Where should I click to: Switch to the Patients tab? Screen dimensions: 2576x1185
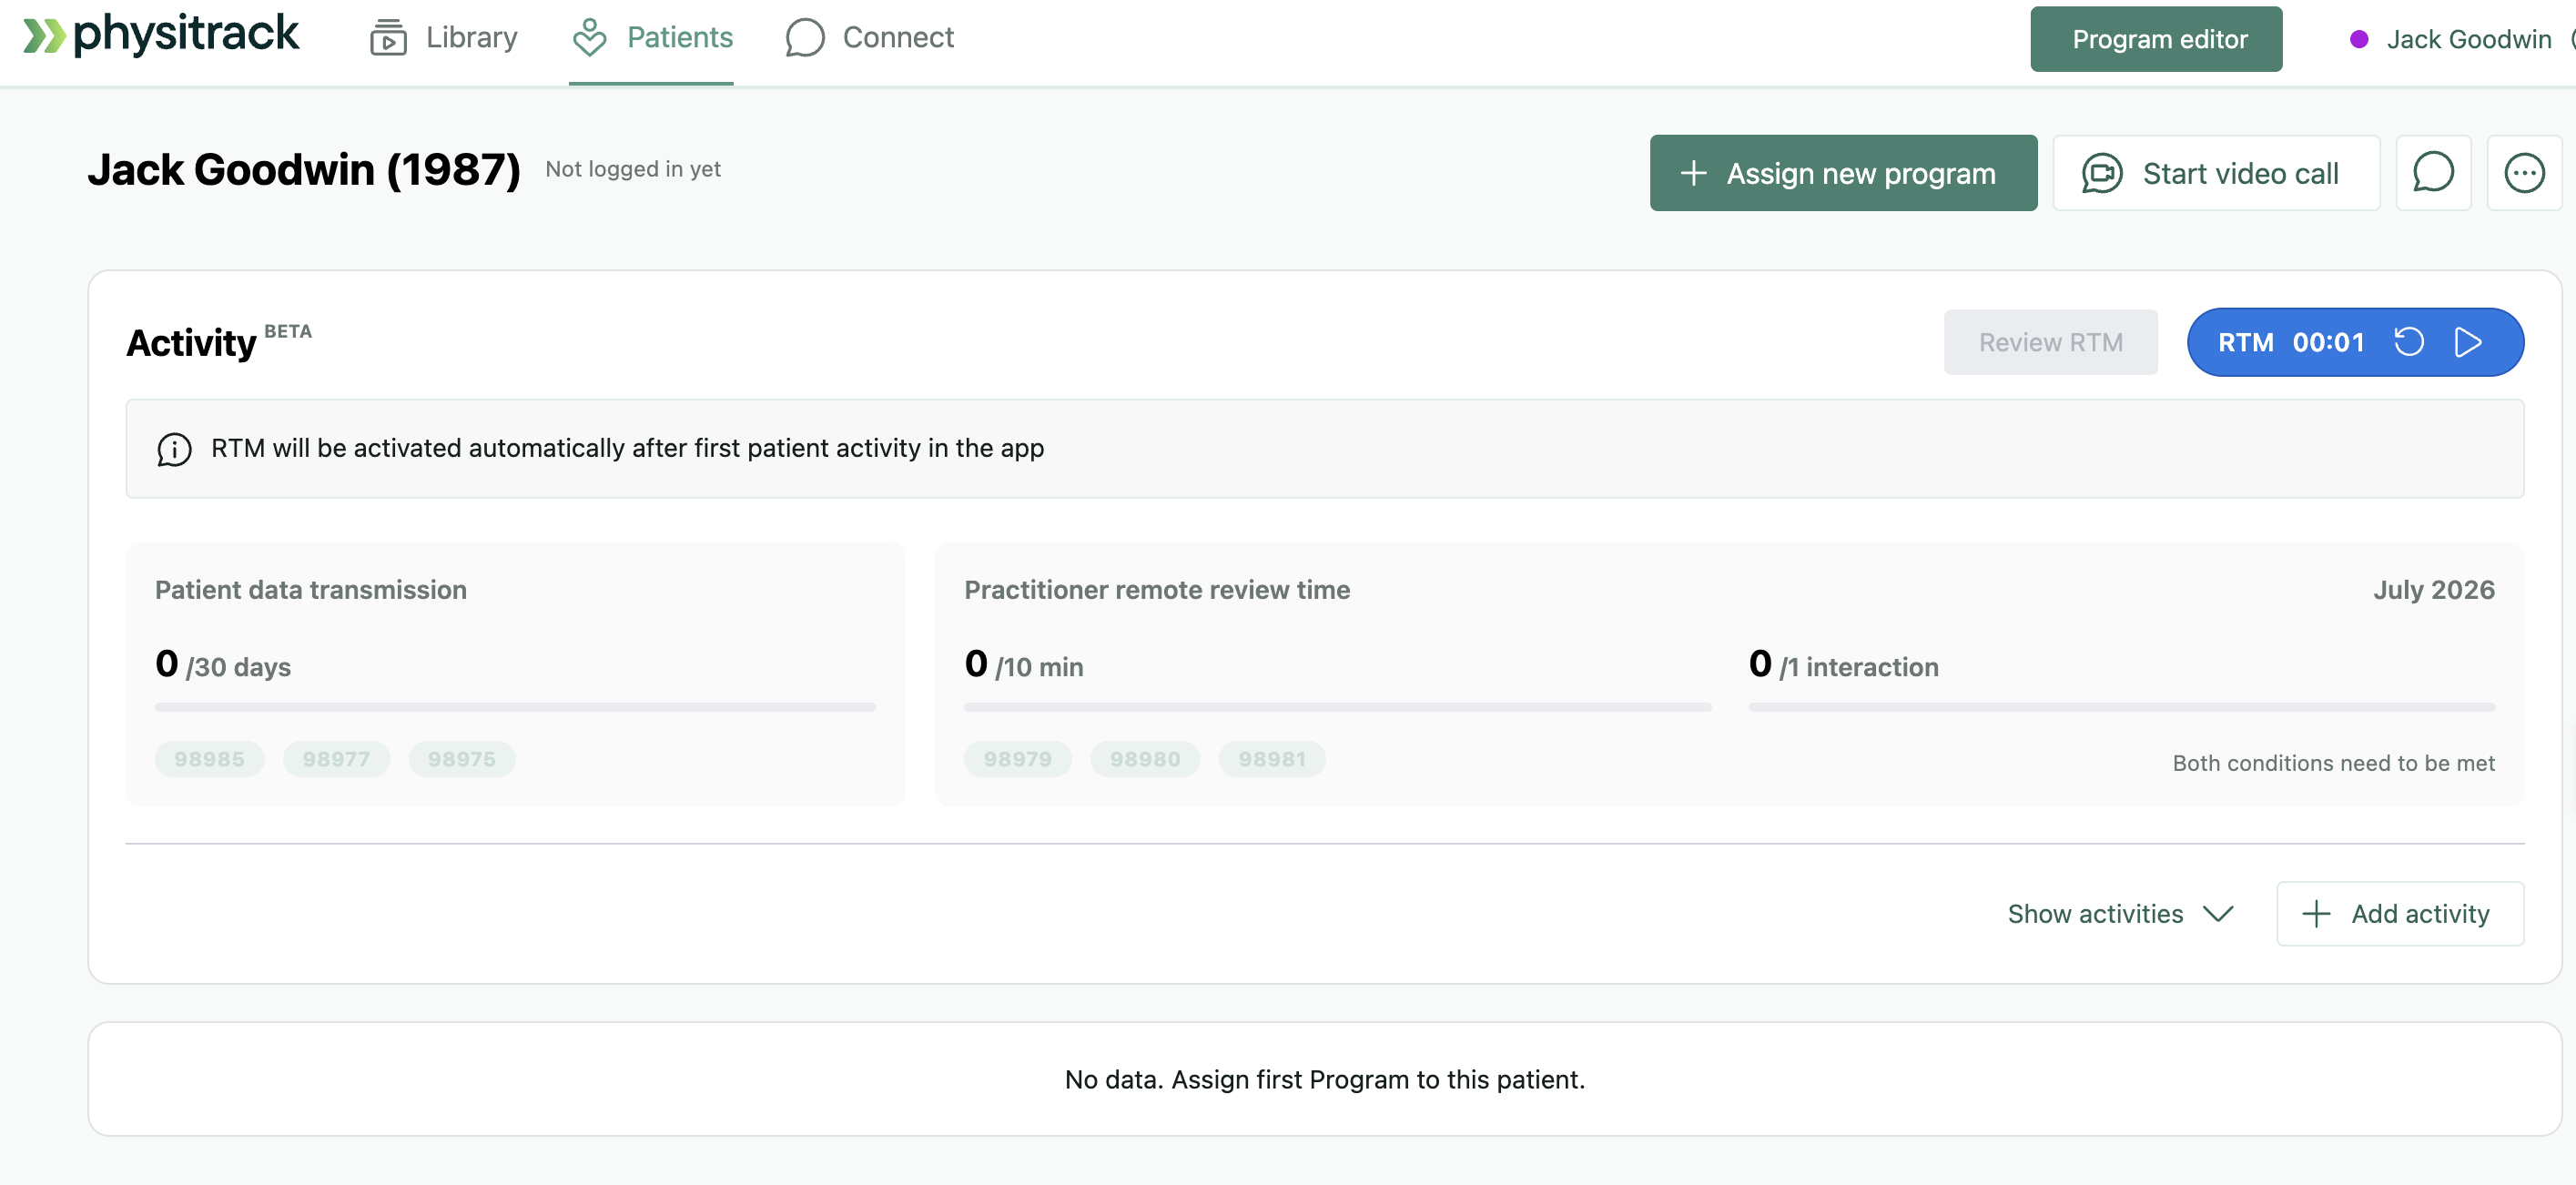(652, 38)
